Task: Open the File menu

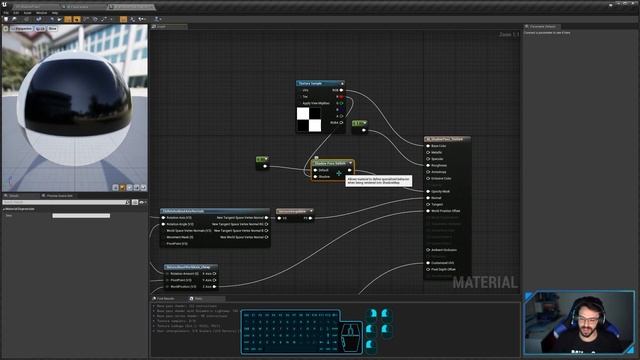Action: pyautogui.click(x=6, y=13)
